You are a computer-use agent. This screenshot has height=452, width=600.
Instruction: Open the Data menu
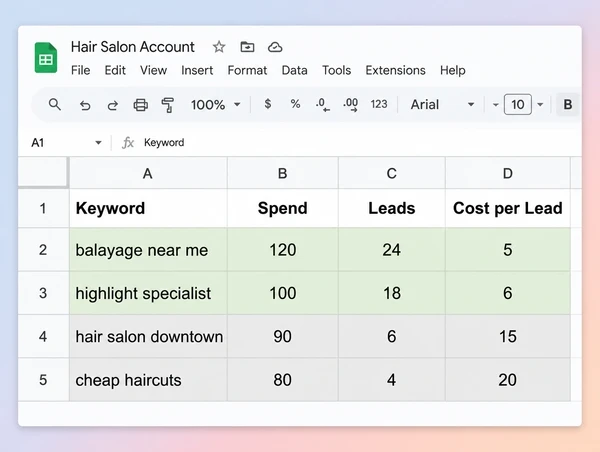294,70
